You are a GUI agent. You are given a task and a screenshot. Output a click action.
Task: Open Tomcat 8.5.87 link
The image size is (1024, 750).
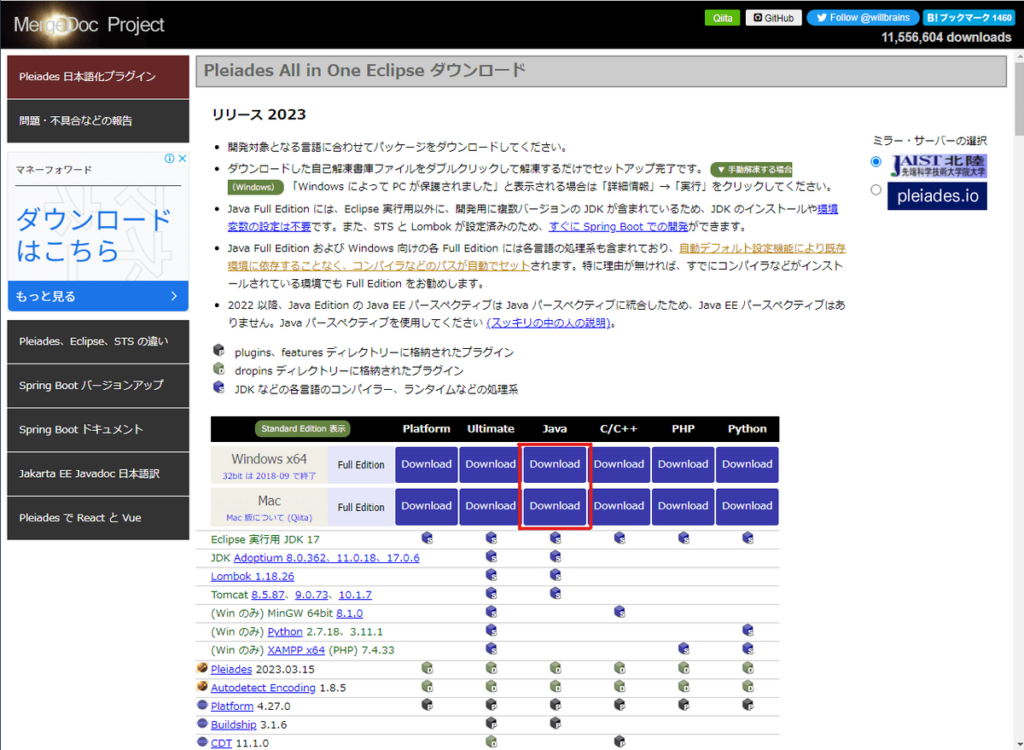point(268,595)
